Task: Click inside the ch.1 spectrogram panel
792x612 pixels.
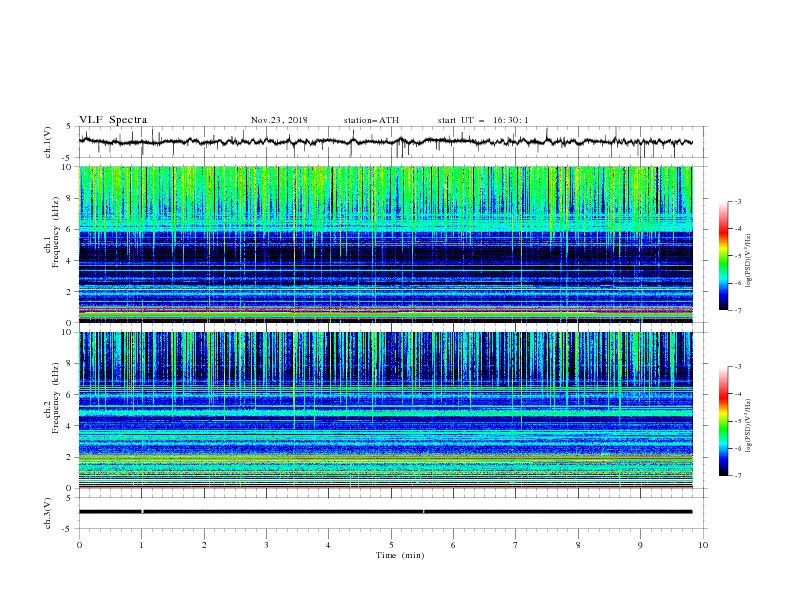Action: (x=385, y=244)
